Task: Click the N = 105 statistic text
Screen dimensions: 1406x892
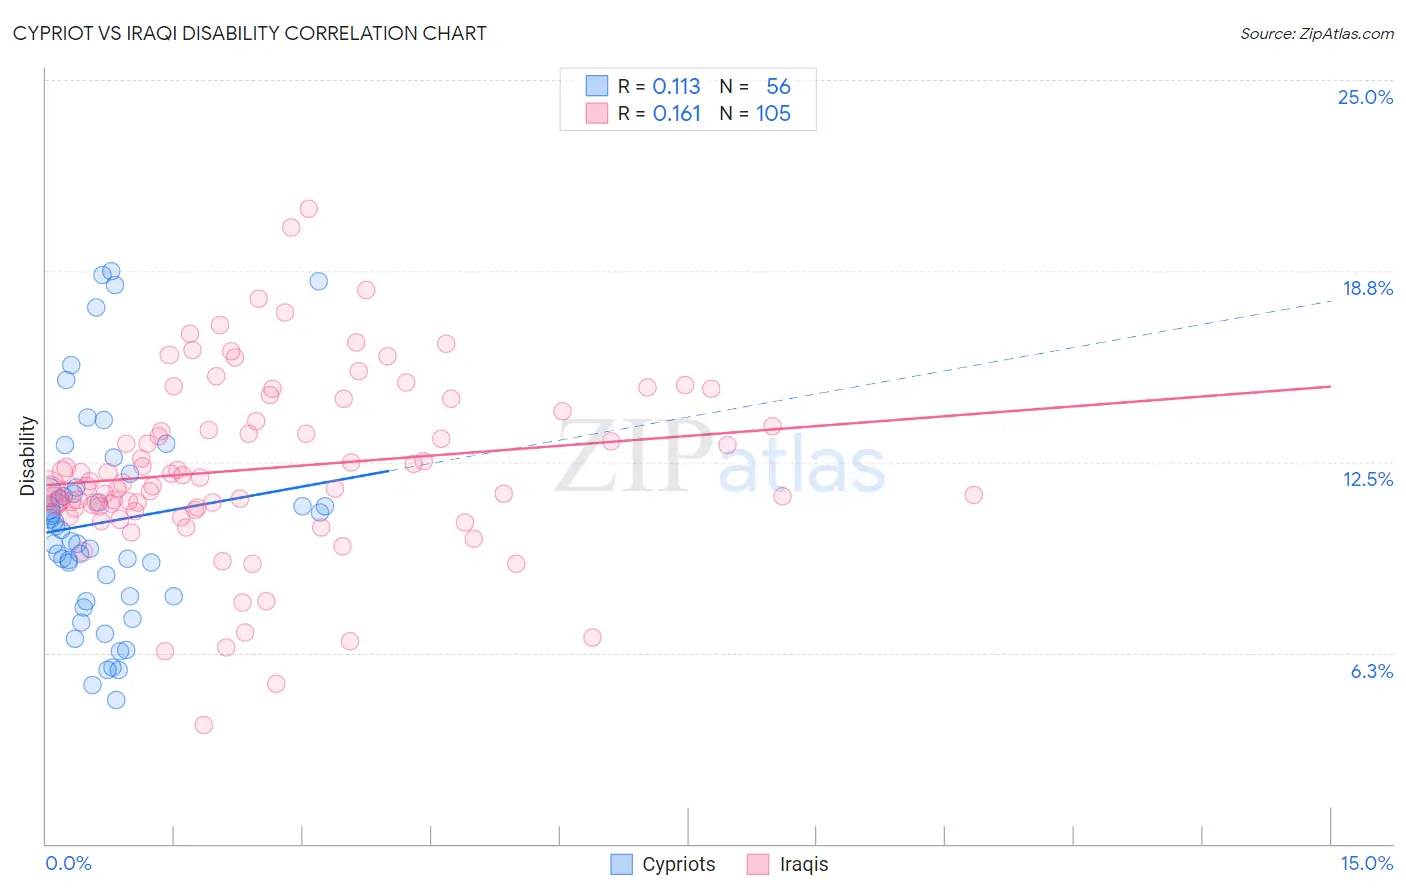Action: 755,113
